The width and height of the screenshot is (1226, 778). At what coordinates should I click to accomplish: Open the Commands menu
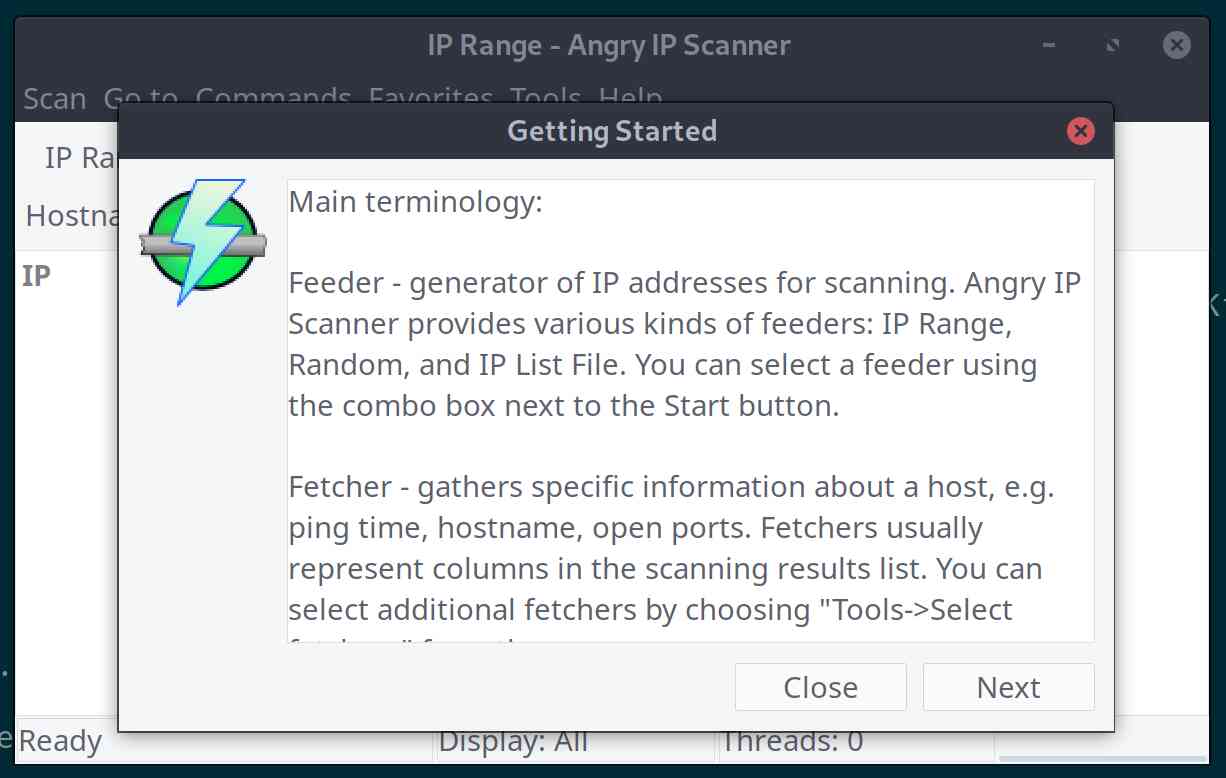pos(273,98)
